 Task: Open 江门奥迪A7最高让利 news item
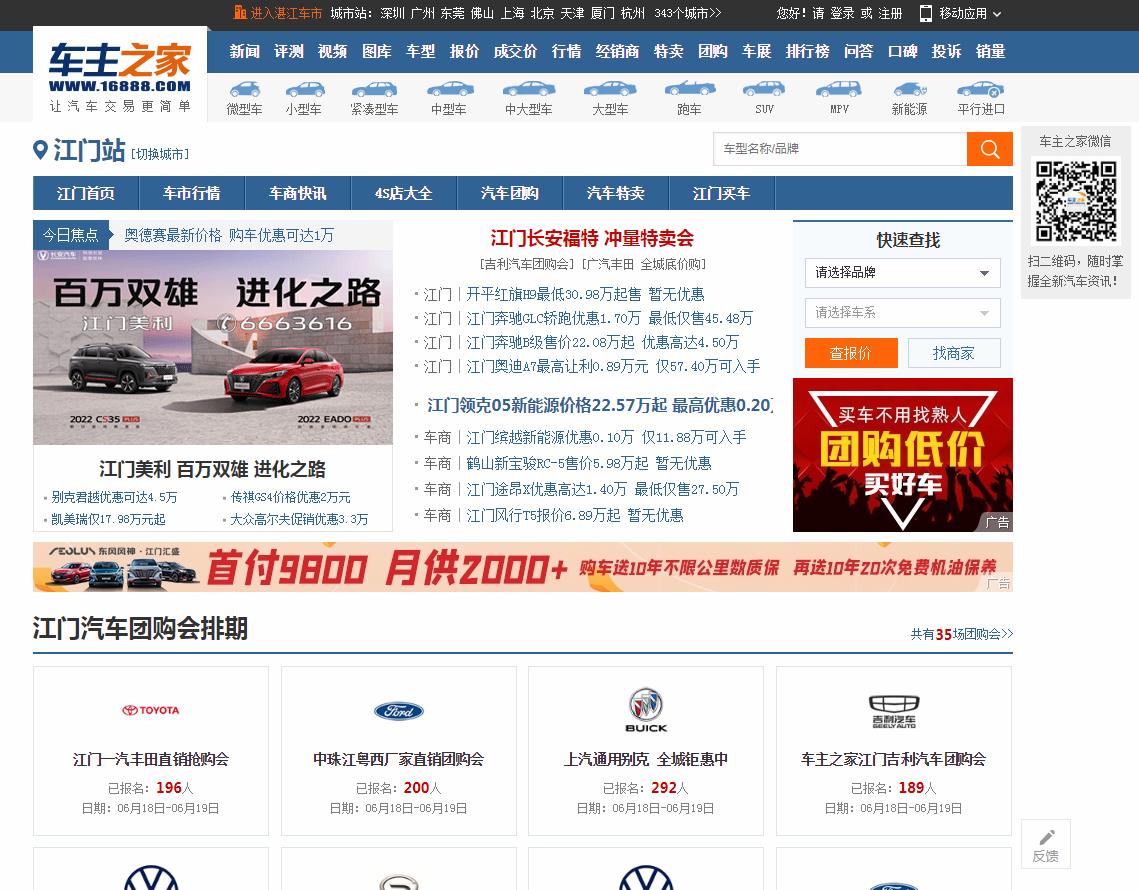click(x=613, y=366)
